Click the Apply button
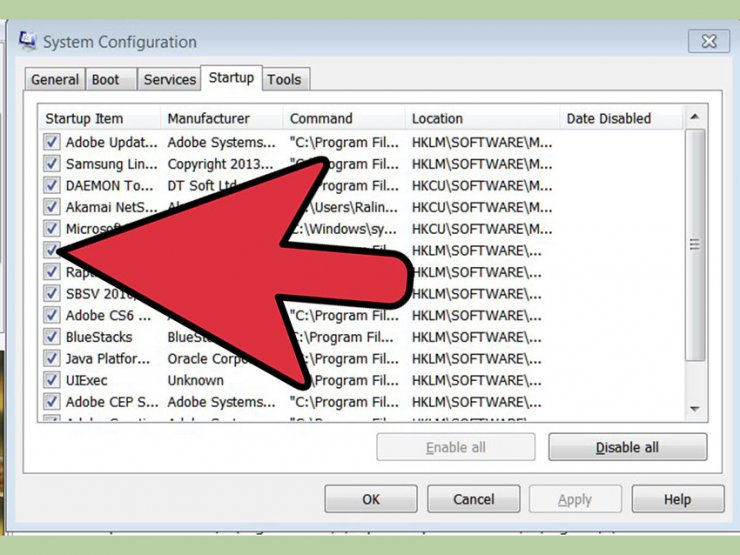 point(575,499)
